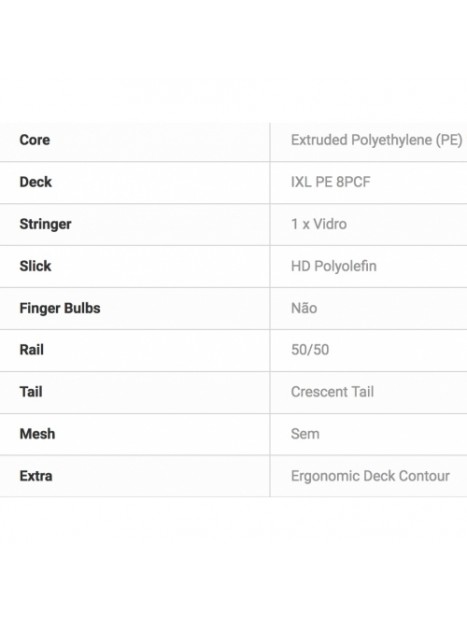Click the Extra row label
Viewport: 467px width, 622px height.
click(36, 476)
